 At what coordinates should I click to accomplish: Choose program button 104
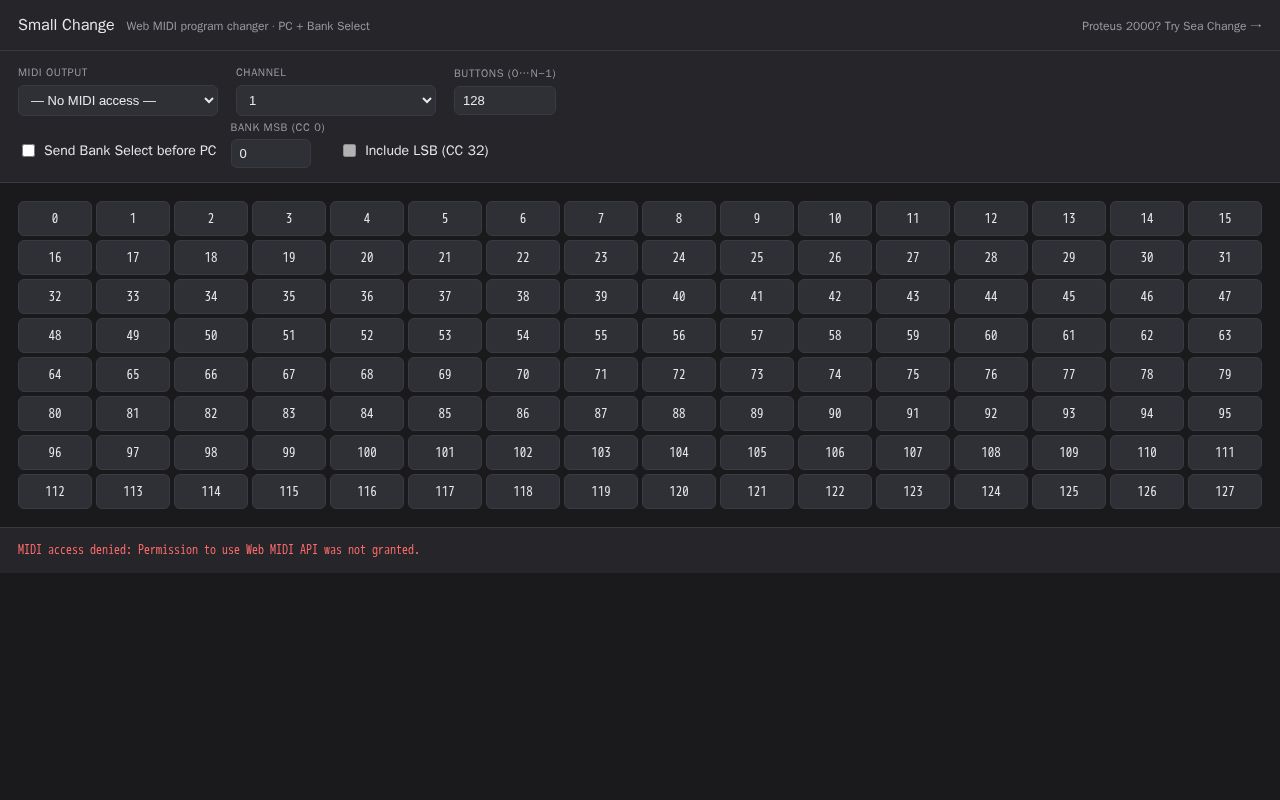[679, 452]
